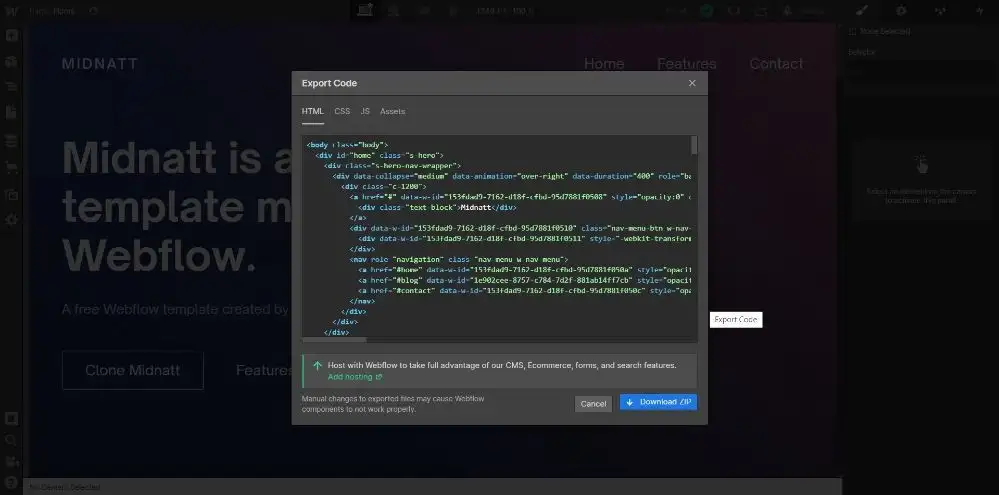Open the Pages panel
The height and width of the screenshot is (495, 999).
point(11,113)
